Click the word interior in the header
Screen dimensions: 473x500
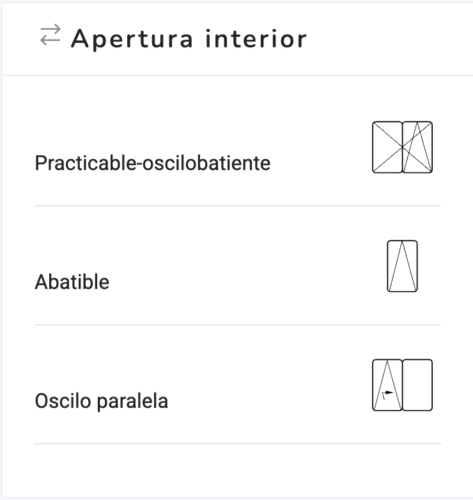click(x=256, y=39)
